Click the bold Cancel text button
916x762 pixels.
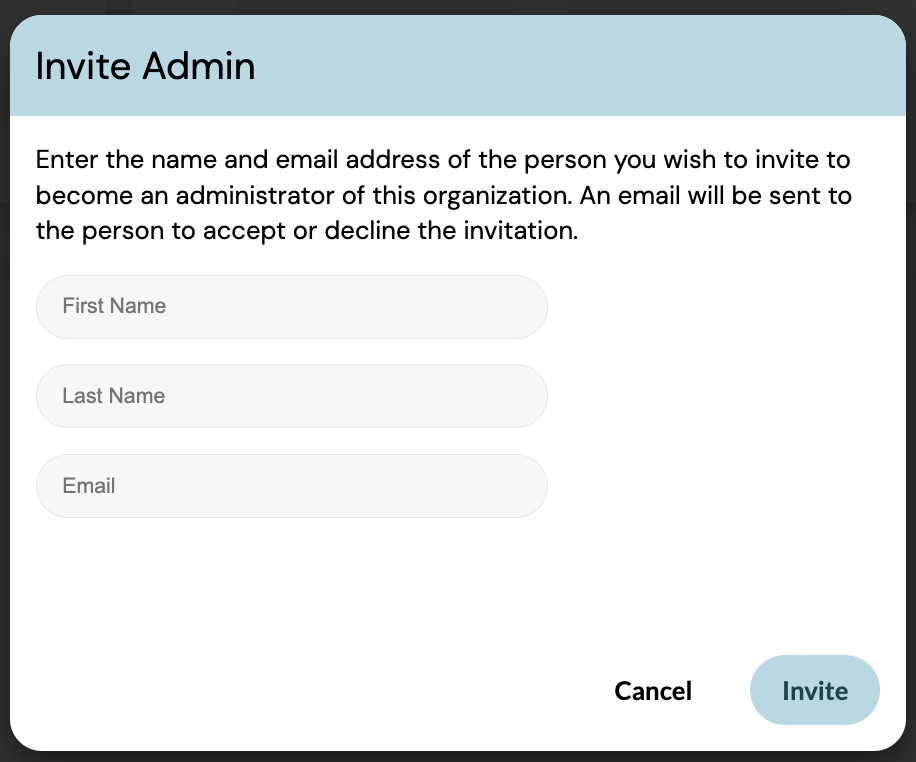coord(653,691)
